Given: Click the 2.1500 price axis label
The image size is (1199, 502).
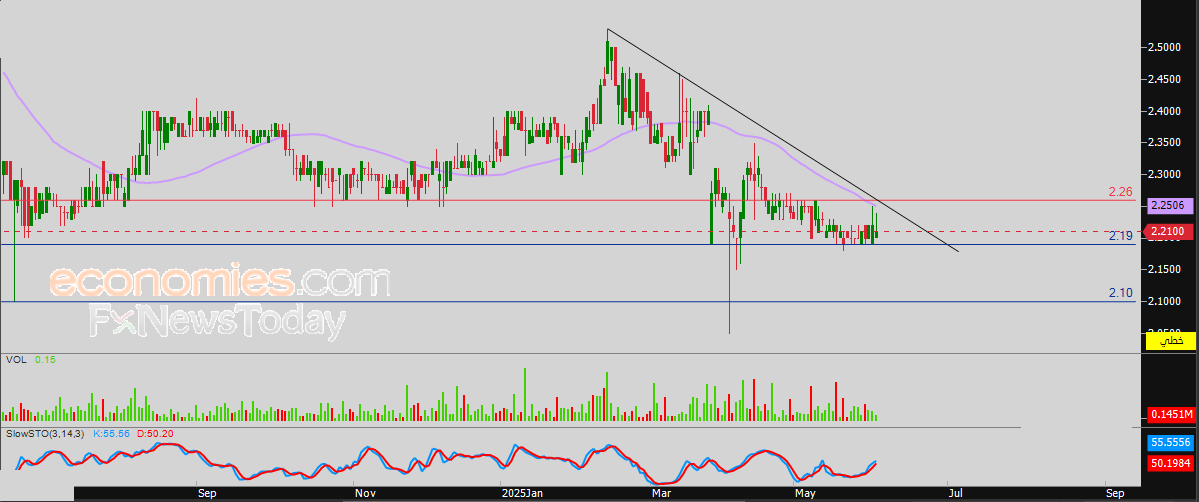Looking at the screenshot, I should pyautogui.click(x=1163, y=269).
